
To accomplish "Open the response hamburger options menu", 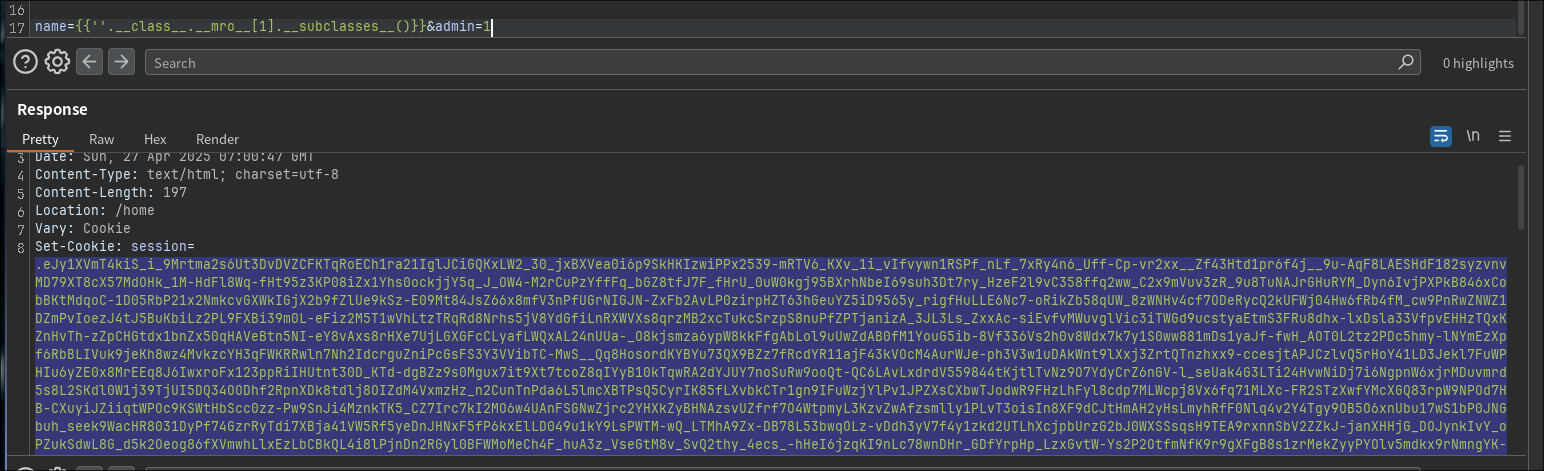I will (x=1504, y=136).
